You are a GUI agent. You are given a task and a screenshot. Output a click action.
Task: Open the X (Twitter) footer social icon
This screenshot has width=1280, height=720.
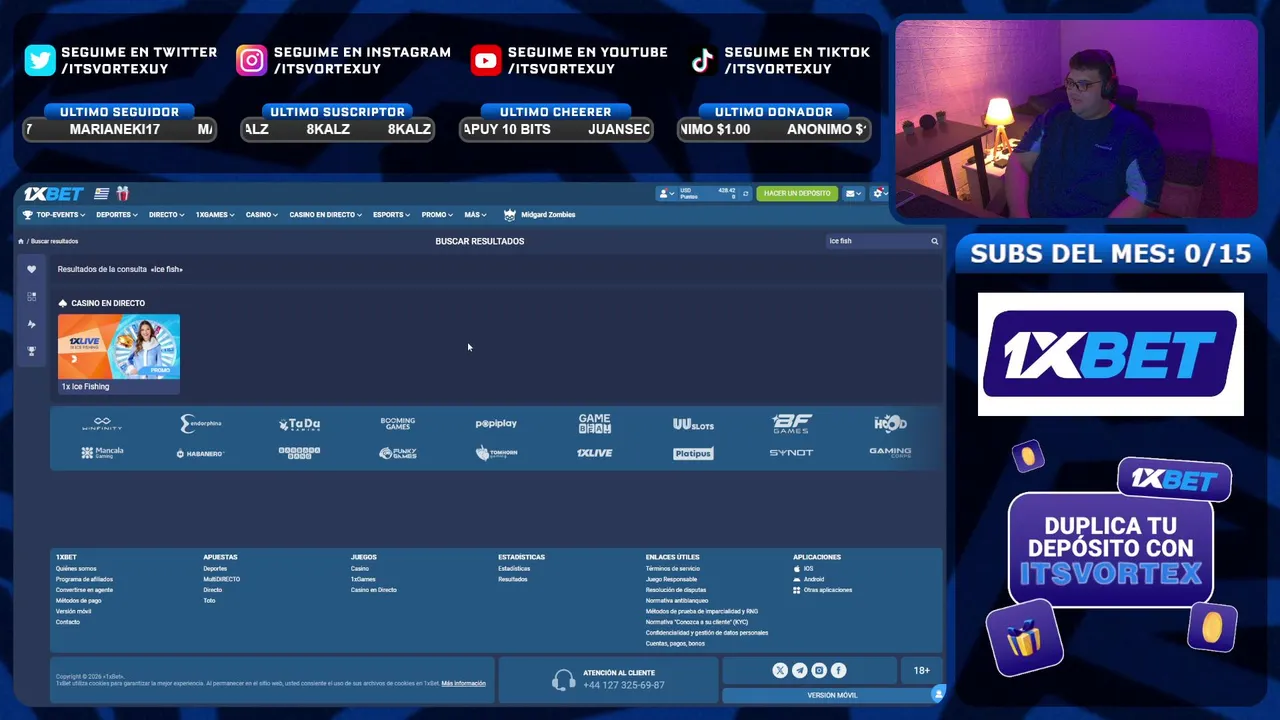(x=780, y=671)
